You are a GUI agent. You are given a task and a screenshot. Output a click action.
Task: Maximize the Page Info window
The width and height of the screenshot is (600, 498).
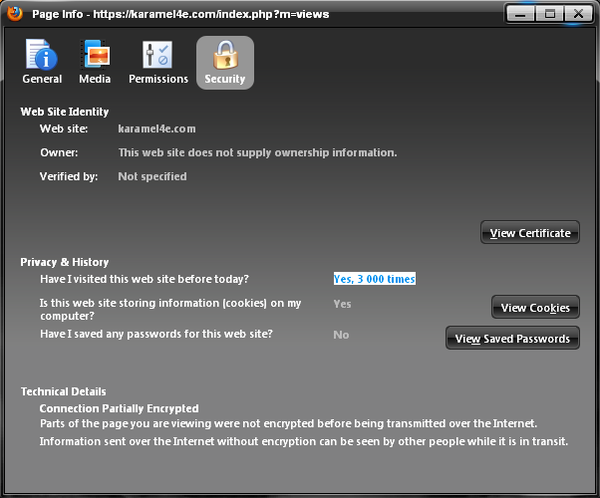547,15
